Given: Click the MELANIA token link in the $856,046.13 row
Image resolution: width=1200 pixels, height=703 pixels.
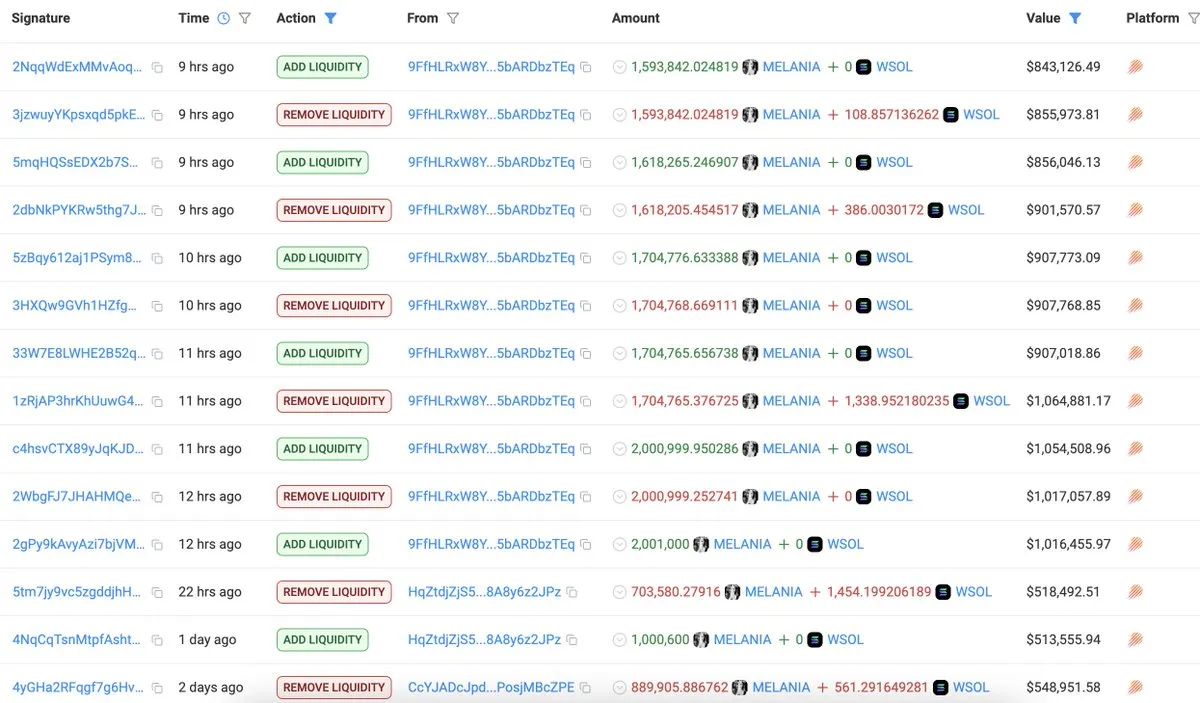Looking at the screenshot, I should (x=791, y=162).
